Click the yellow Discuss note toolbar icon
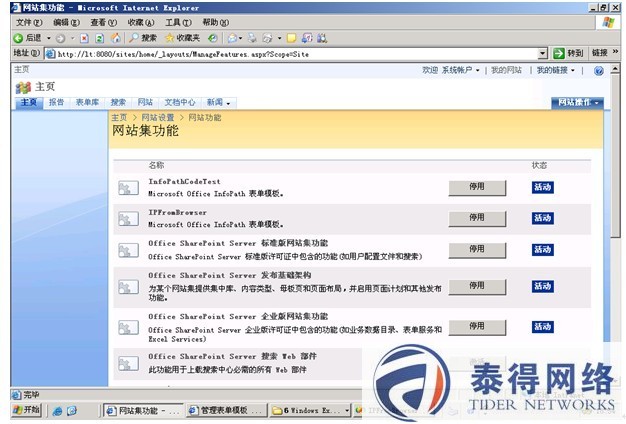Screen dimensions: 626x424 coord(292,38)
